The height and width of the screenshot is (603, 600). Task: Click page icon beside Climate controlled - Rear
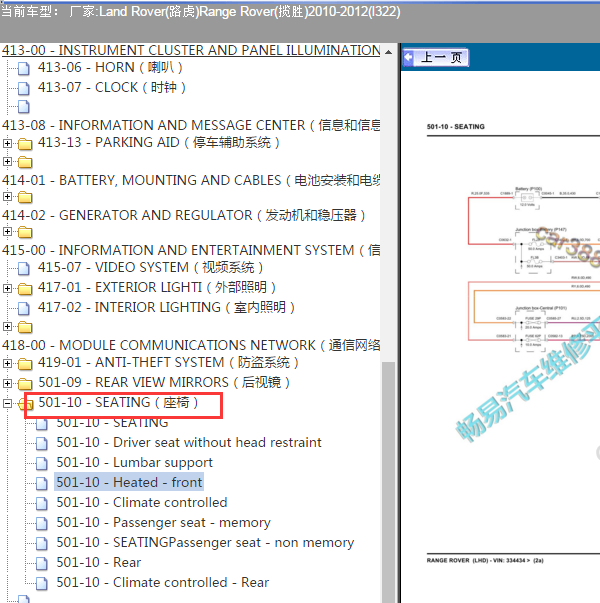tap(42, 584)
